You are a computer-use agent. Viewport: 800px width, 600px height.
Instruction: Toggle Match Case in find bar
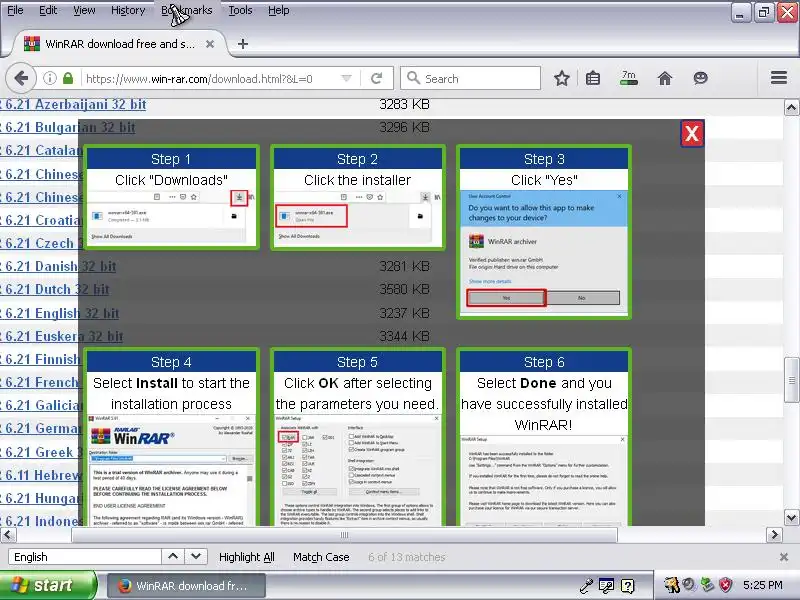[321, 557]
